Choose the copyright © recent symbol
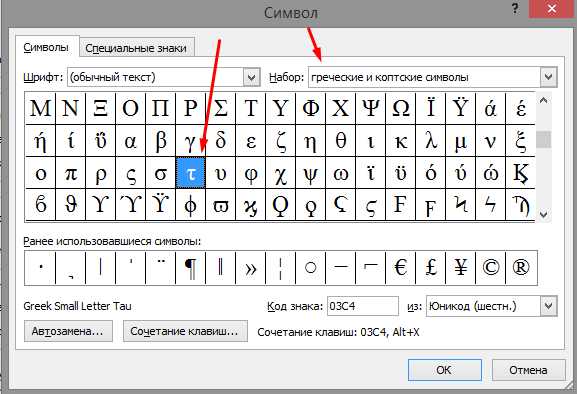Screen dimensions: 577x394 pos(491,268)
